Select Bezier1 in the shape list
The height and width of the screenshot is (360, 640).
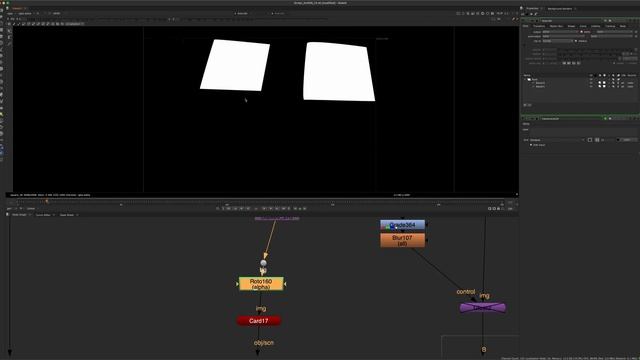pyautogui.click(x=540, y=87)
